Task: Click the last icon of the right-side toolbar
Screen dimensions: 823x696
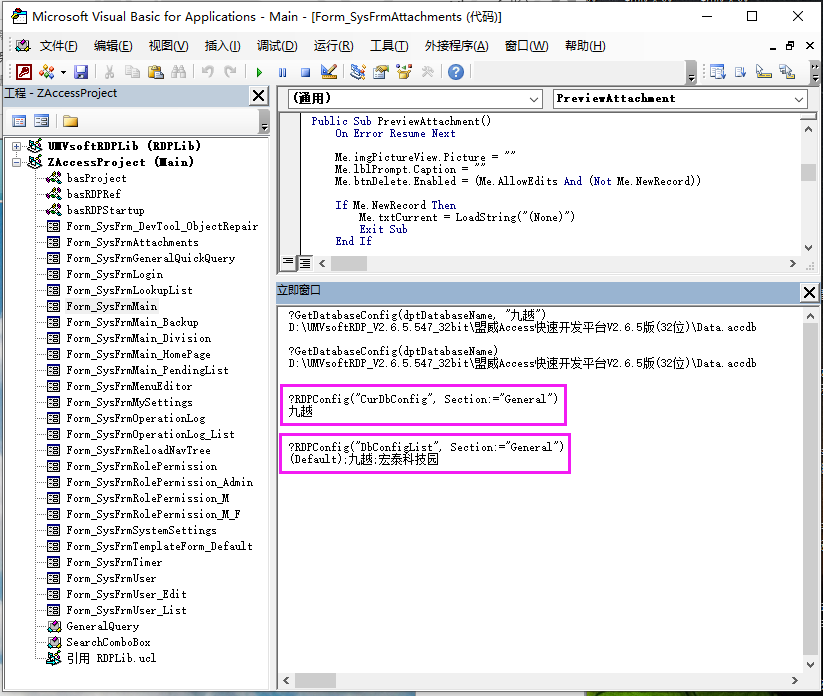Action: (x=787, y=72)
